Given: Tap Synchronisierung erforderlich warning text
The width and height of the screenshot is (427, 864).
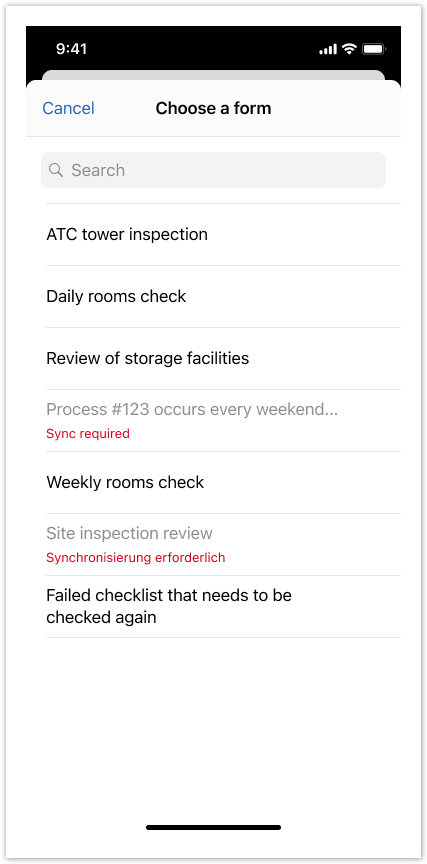Looking at the screenshot, I should (x=136, y=558).
